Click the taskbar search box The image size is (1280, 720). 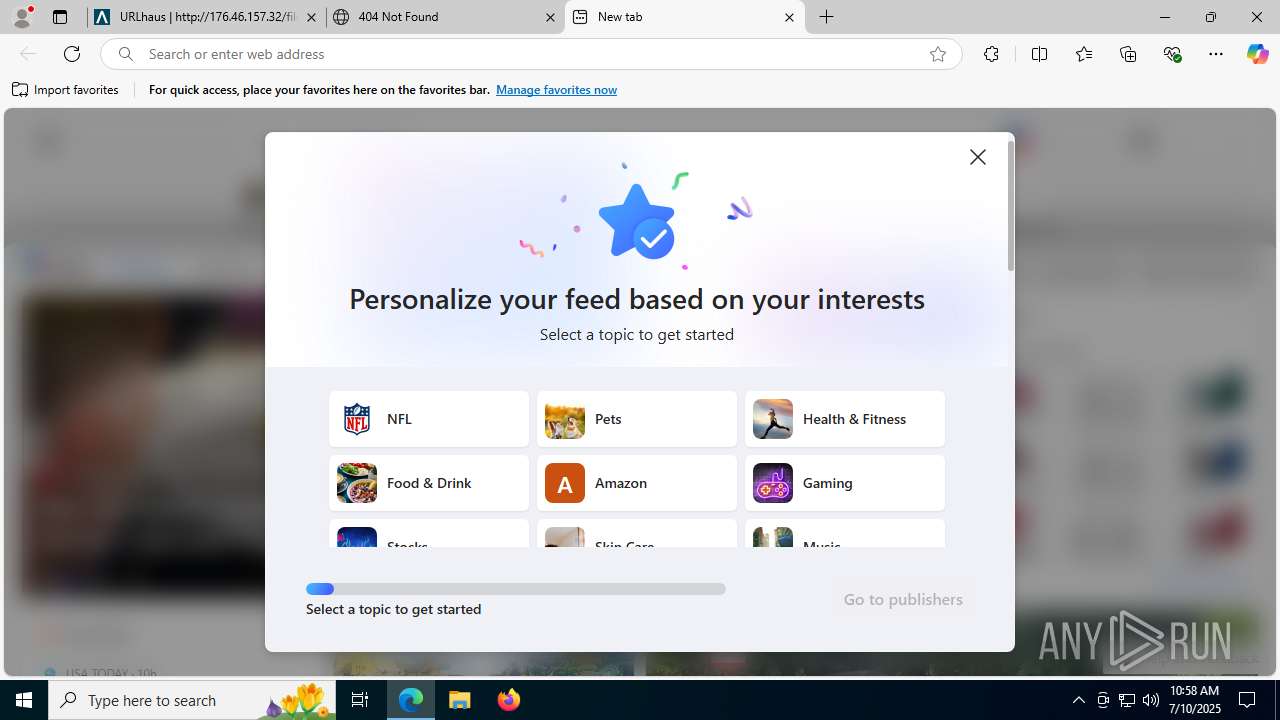193,700
